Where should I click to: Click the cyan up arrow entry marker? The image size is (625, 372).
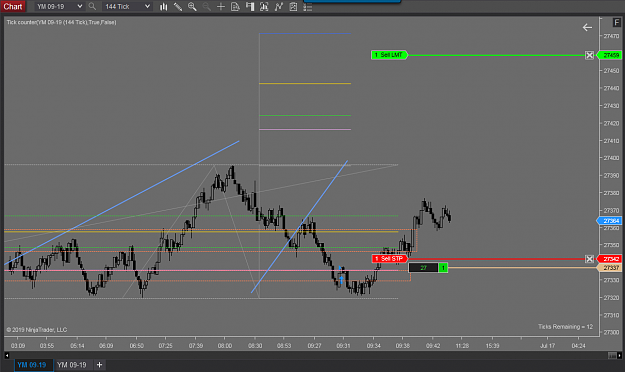coord(341,279)
